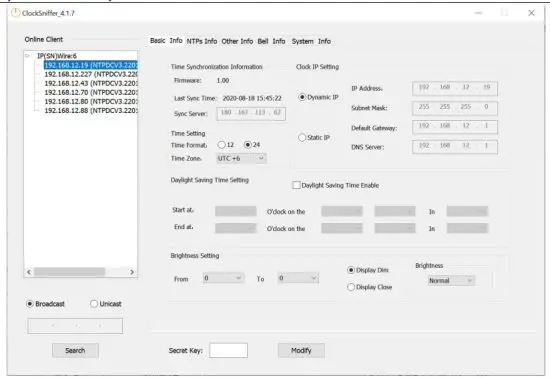
Task: Switch to the NTPs Info tab
Action: [x=202, y=41]
